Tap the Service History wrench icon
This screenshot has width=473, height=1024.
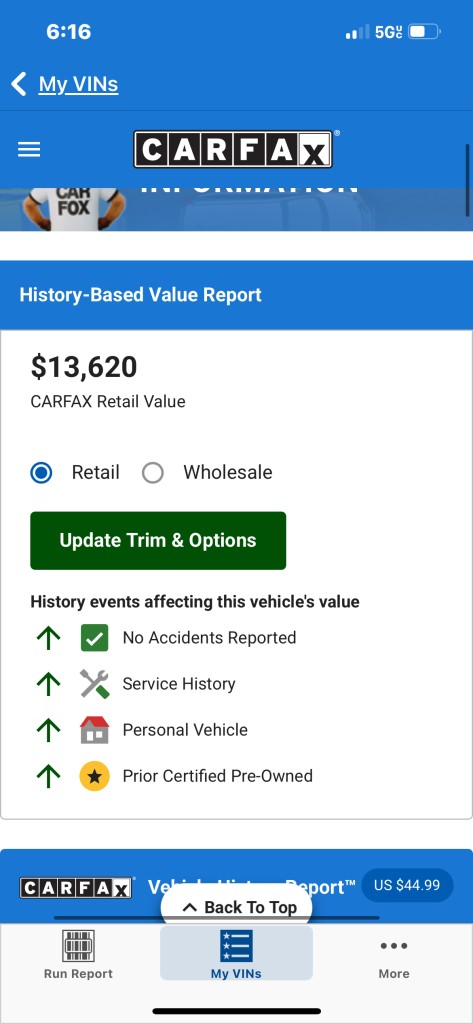tap(95, 684)
